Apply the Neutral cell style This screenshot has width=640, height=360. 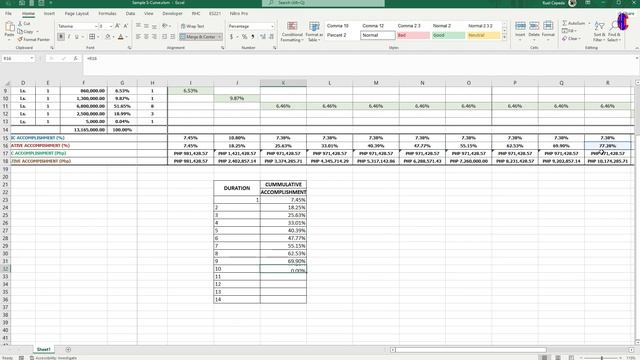[484, 36]
